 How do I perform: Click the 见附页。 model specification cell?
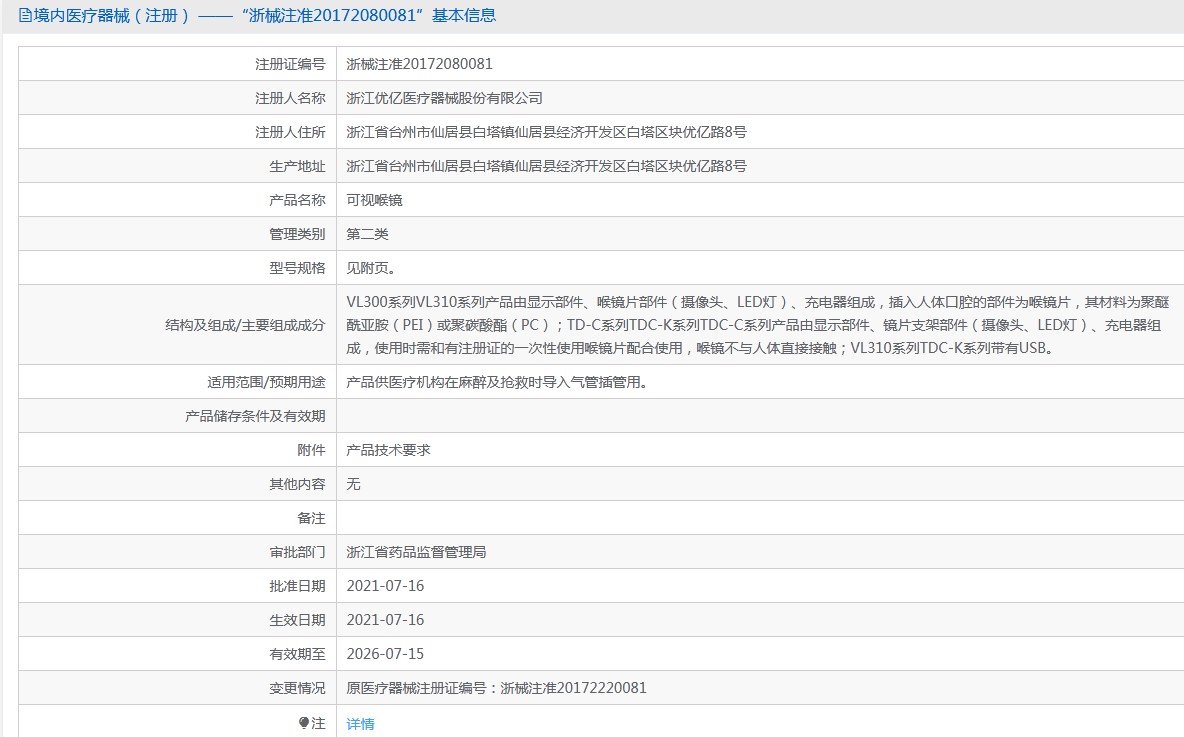pos(370,268)
